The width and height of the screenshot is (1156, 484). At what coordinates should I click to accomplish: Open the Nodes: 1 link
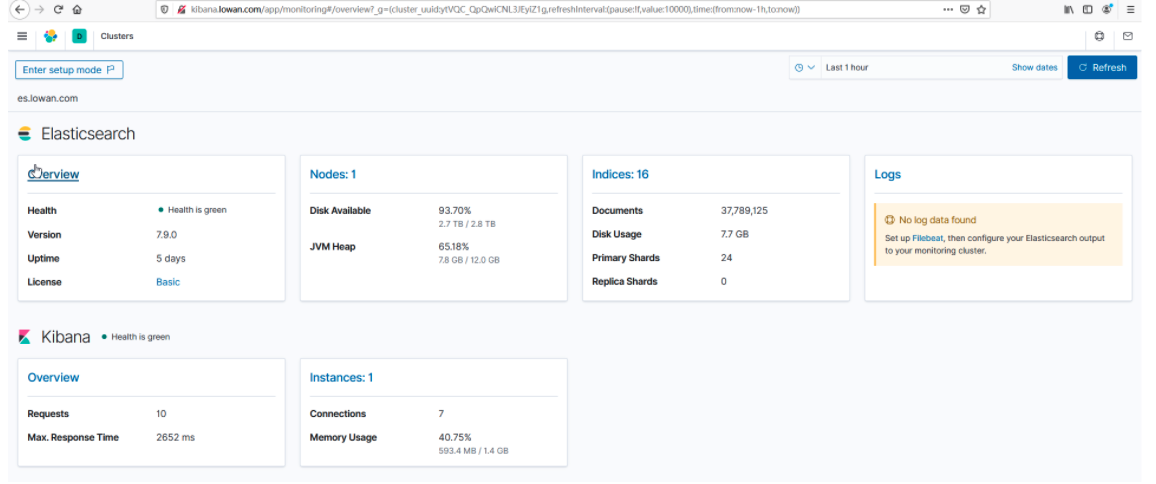click(332, 175)
